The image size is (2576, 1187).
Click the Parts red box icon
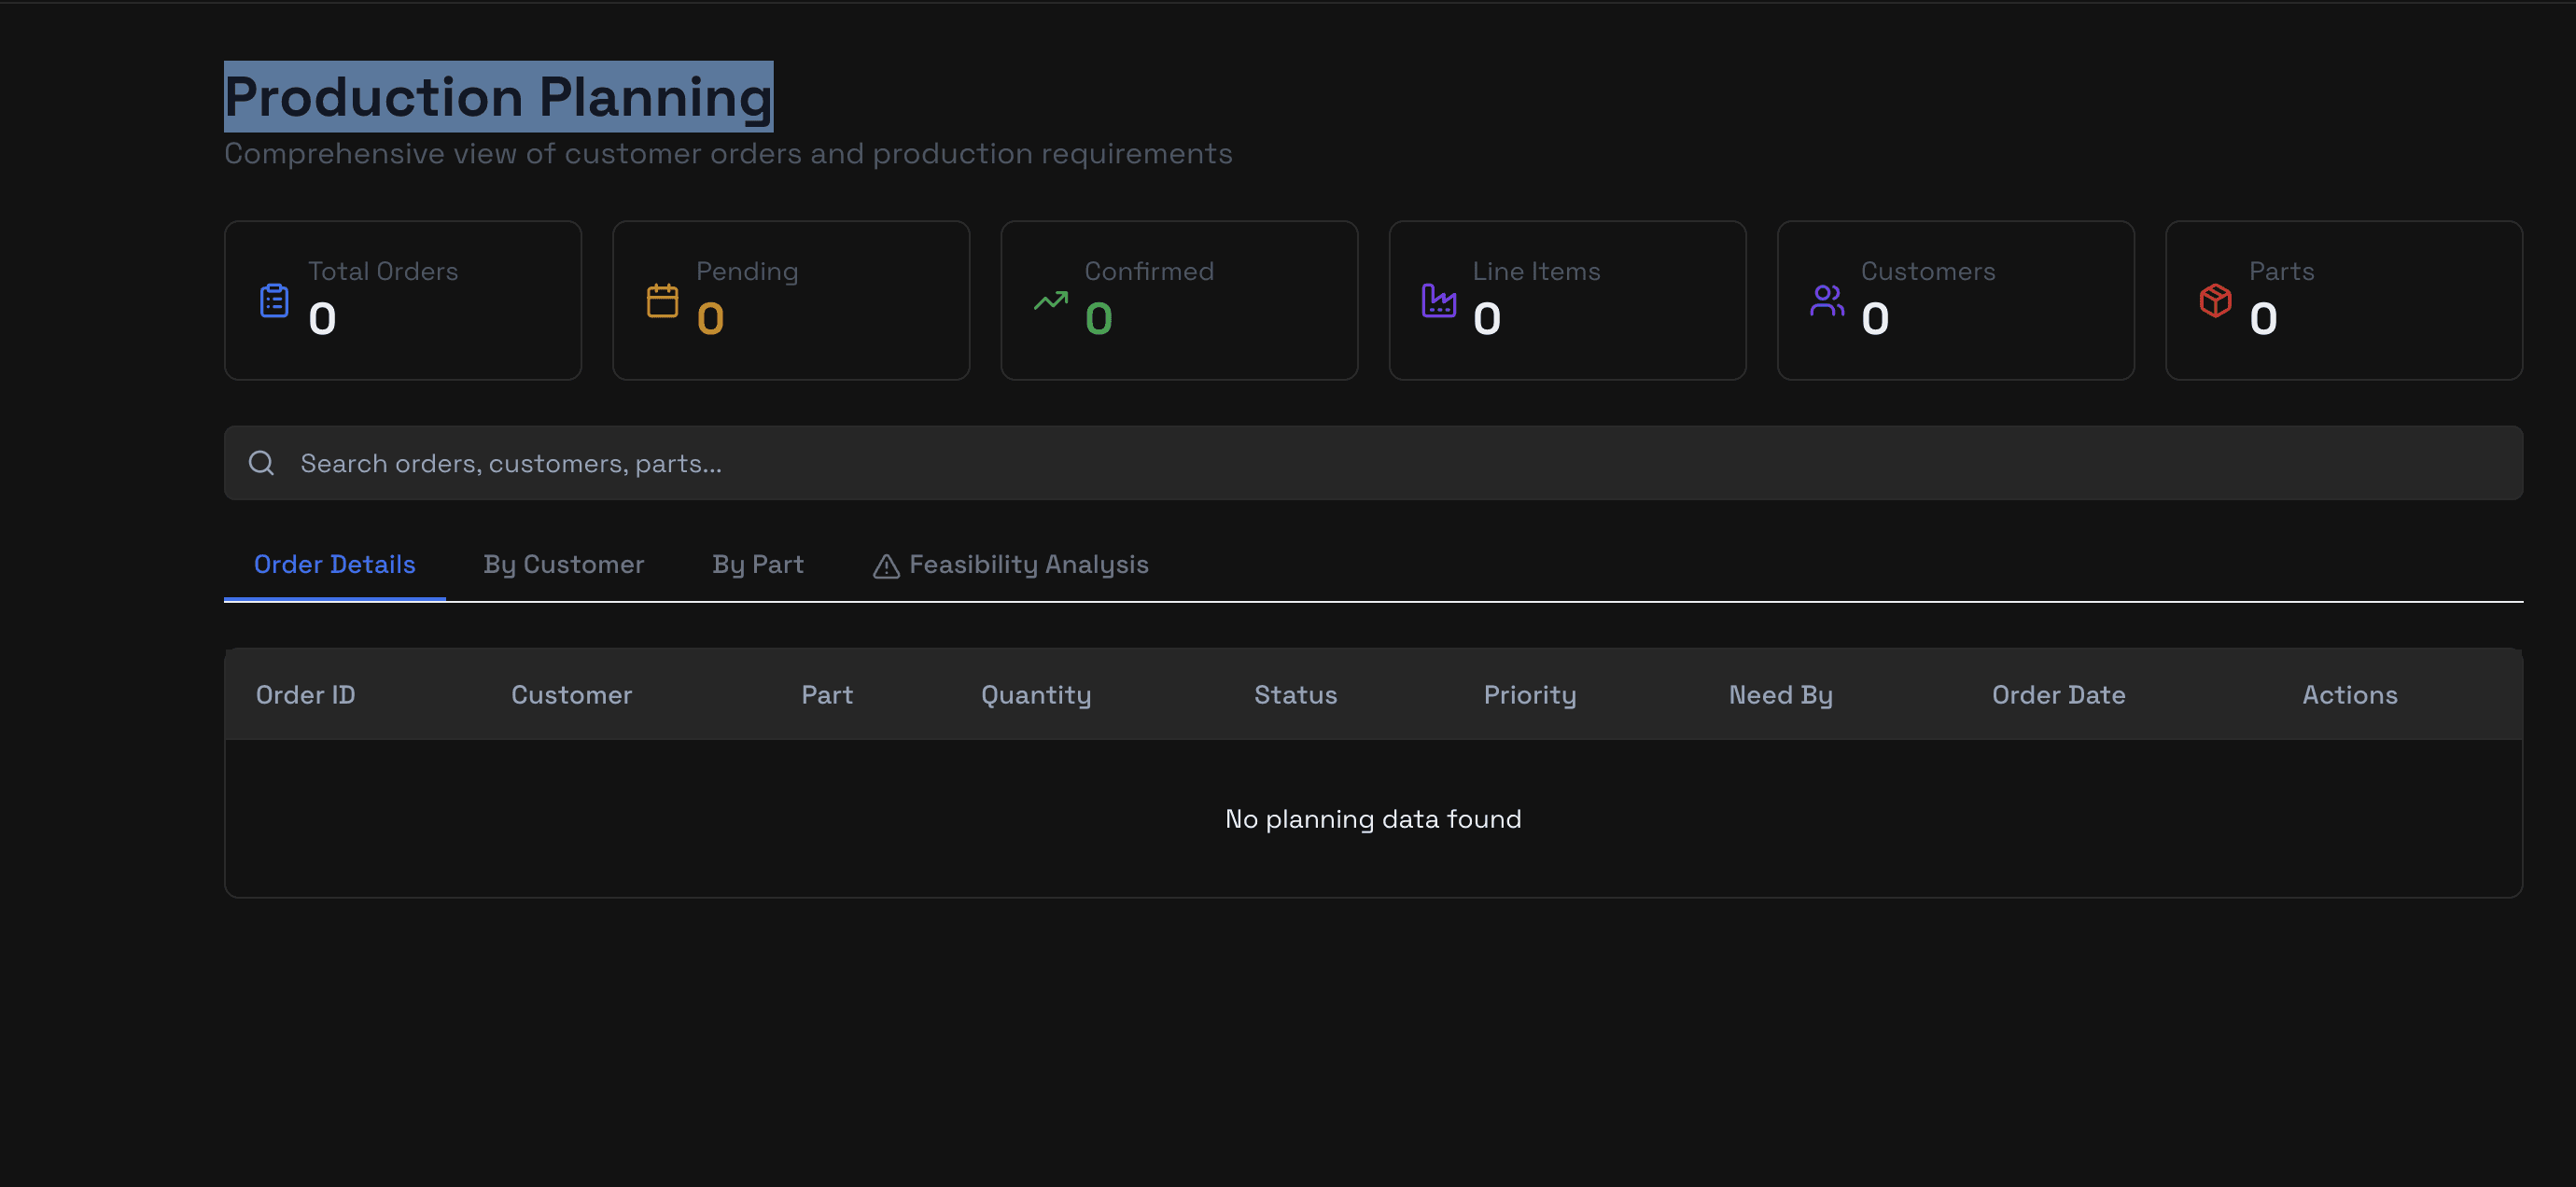pyautogui.click(x=2215, y=301)
